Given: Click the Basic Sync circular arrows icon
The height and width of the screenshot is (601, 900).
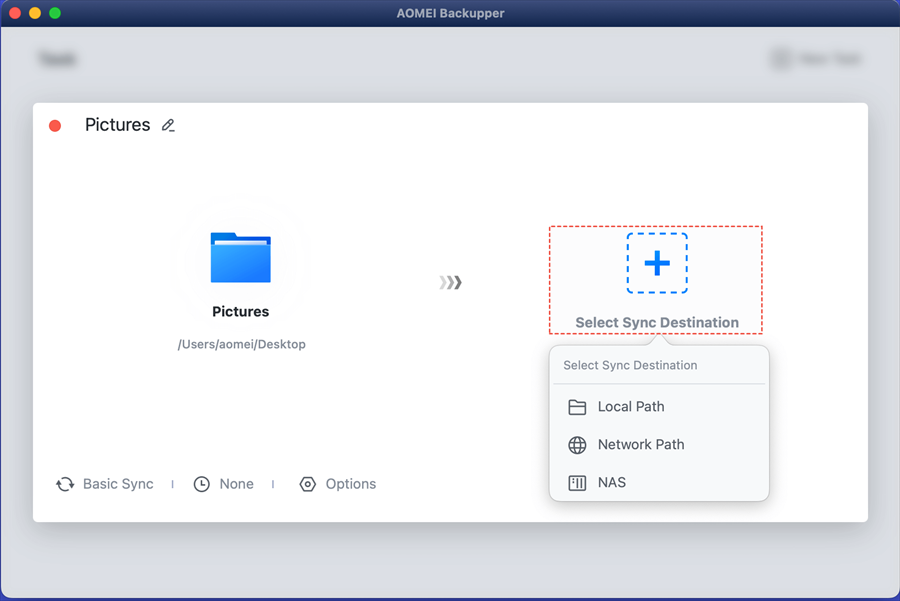Looking at the screenshot, I should click(x=65, y=484).
